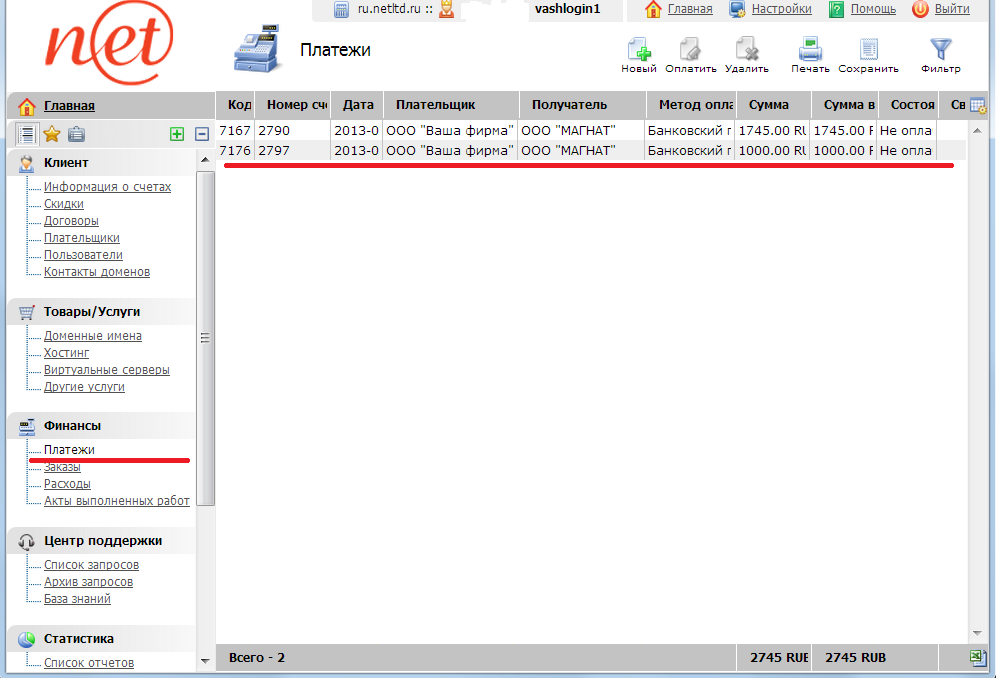Switch to the tree list view icon
The image size is (996, 678).
click(27, 134)
